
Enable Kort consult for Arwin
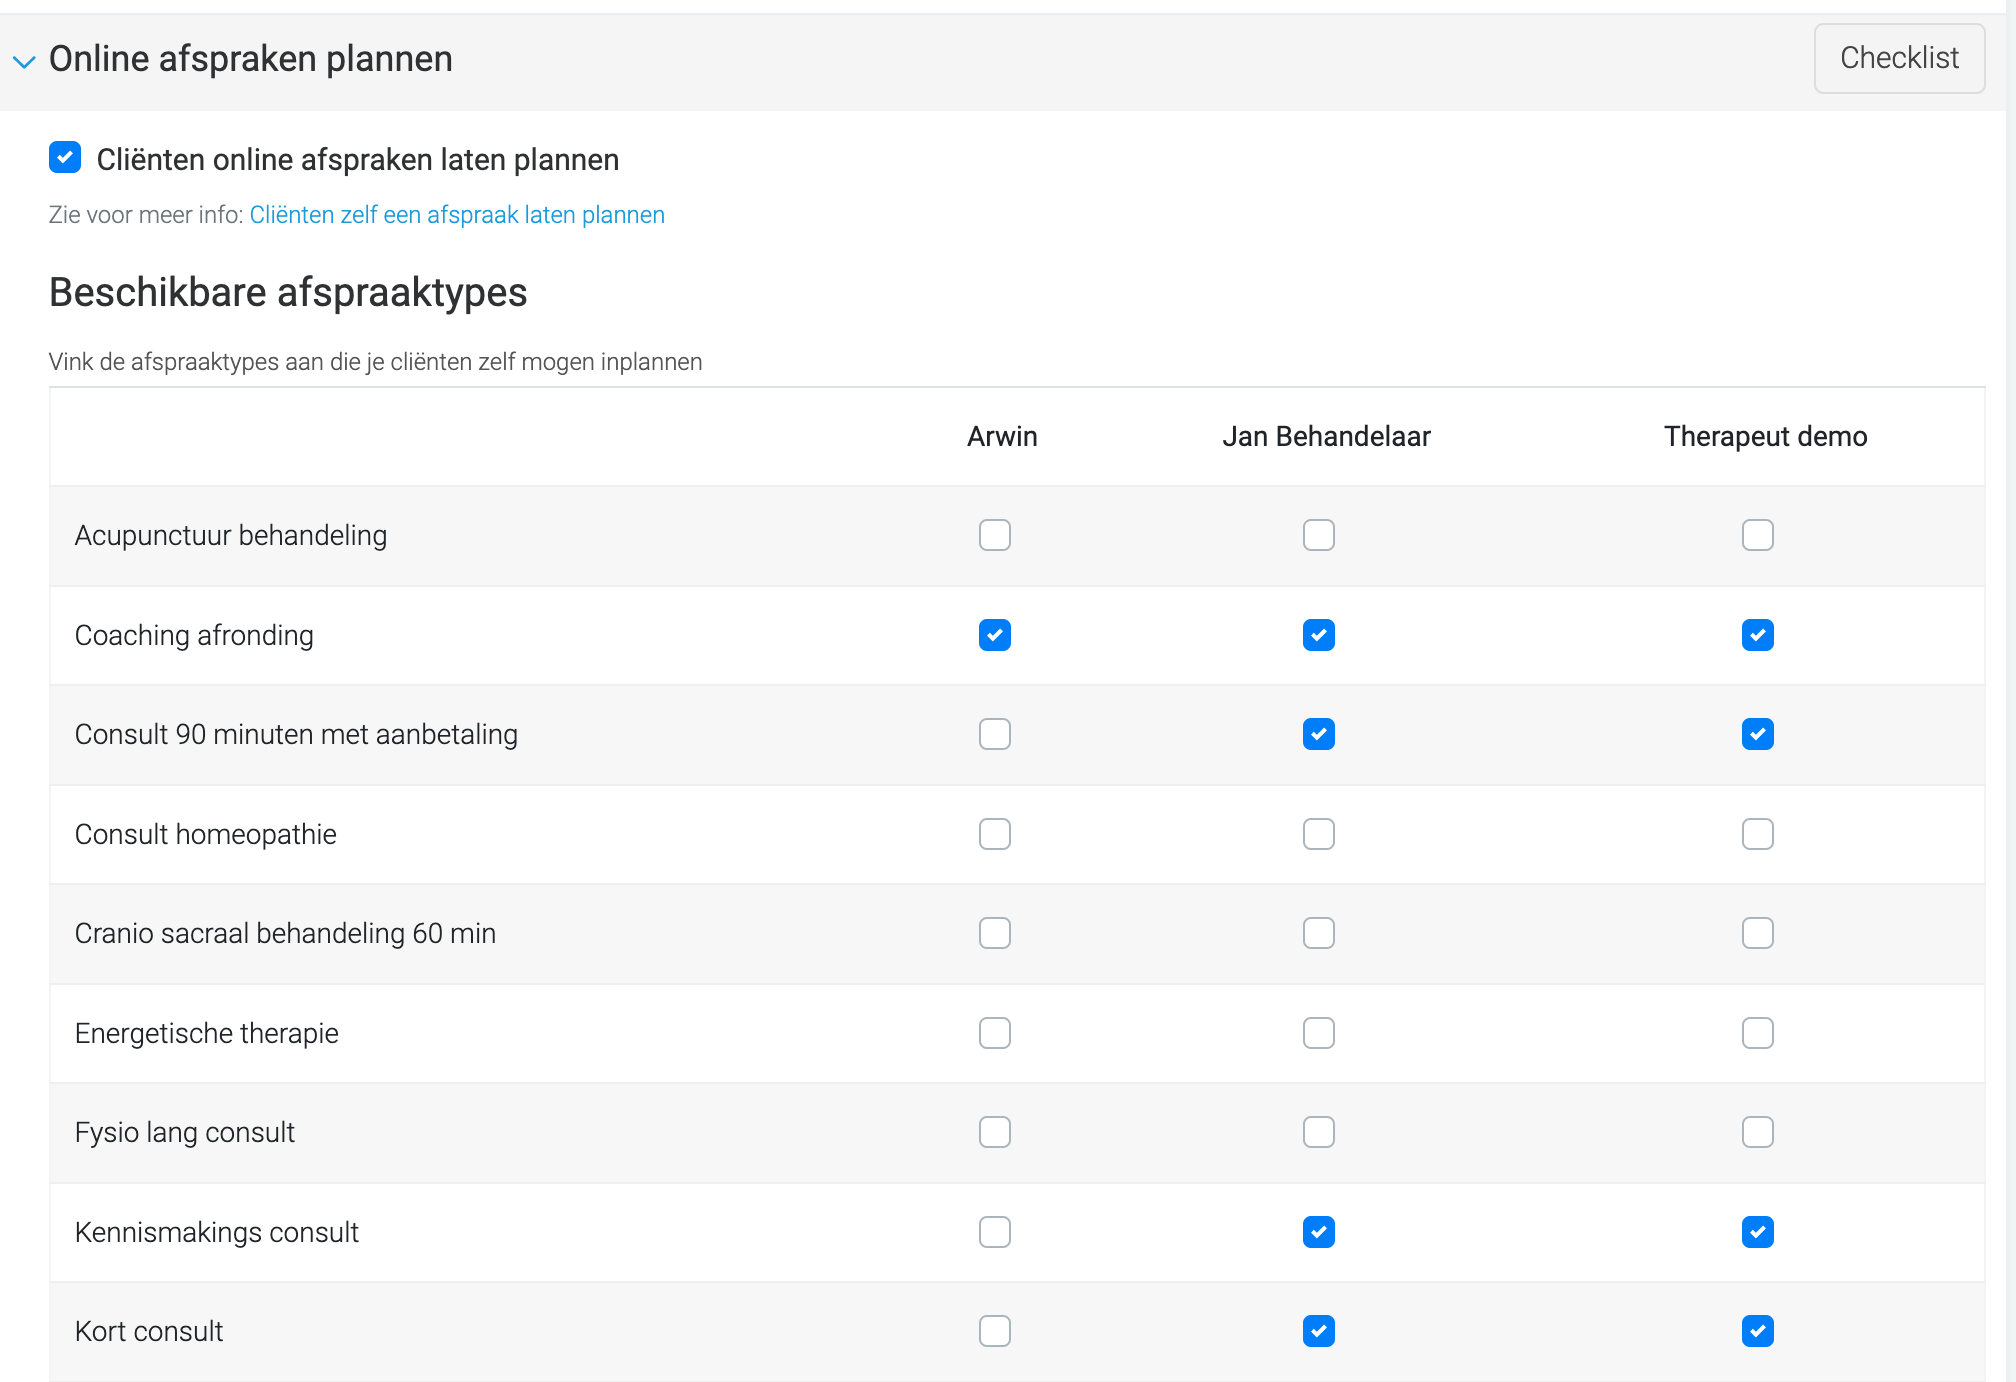(994, 1331)
